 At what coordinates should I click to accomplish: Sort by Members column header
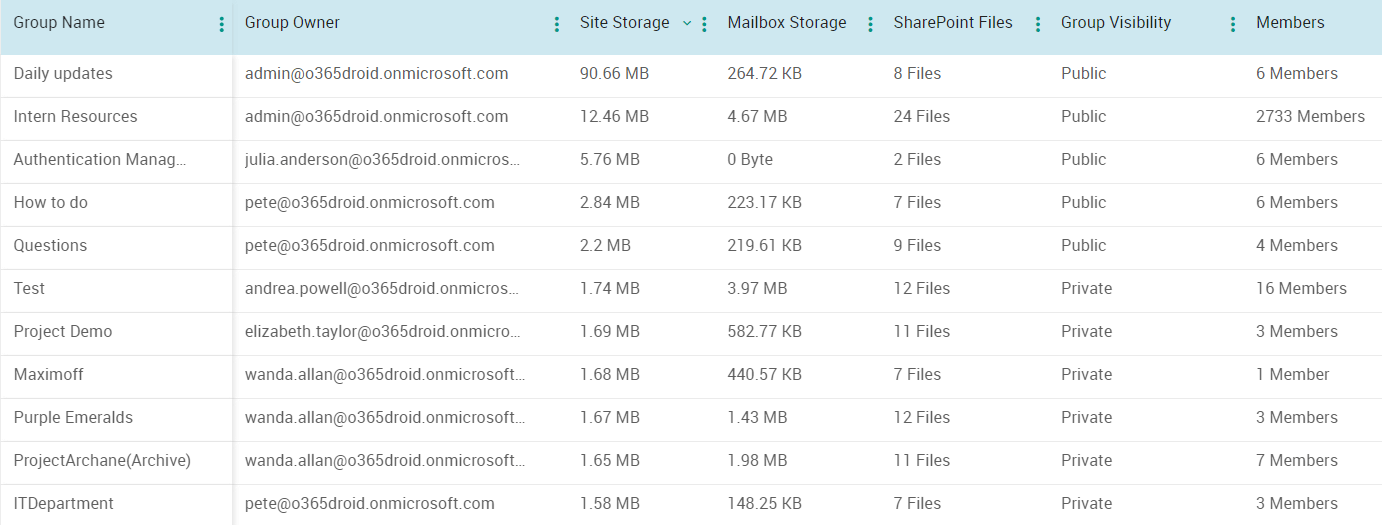[1290, 23]
